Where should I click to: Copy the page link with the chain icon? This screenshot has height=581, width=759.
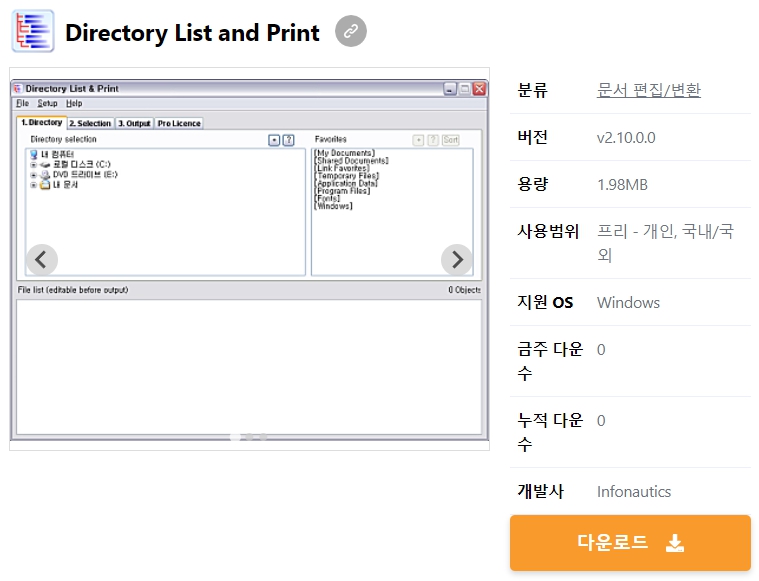[350, 31]
